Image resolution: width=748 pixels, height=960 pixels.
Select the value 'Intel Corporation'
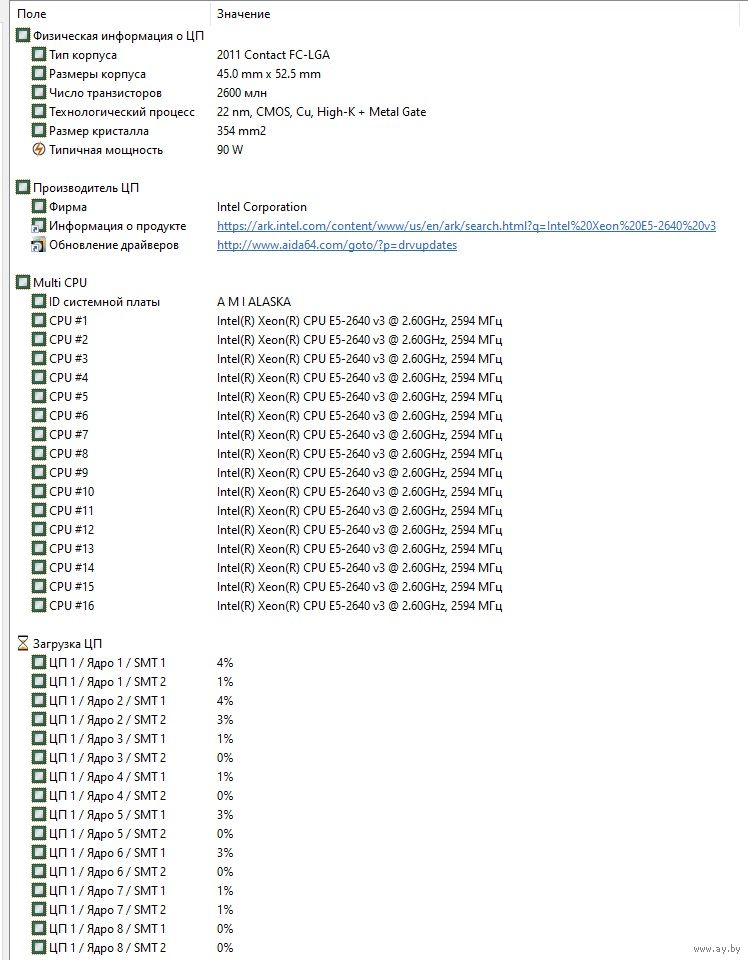point(261,206)
